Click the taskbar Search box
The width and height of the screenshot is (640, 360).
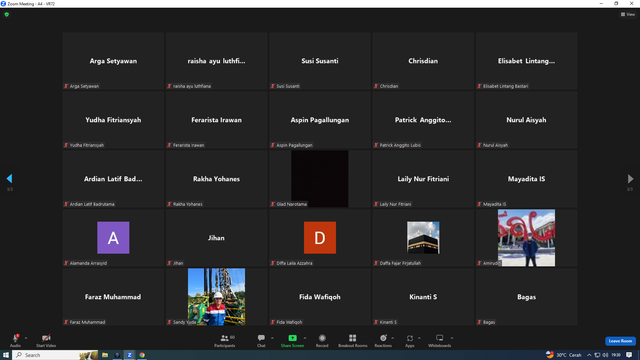[55, 355]
